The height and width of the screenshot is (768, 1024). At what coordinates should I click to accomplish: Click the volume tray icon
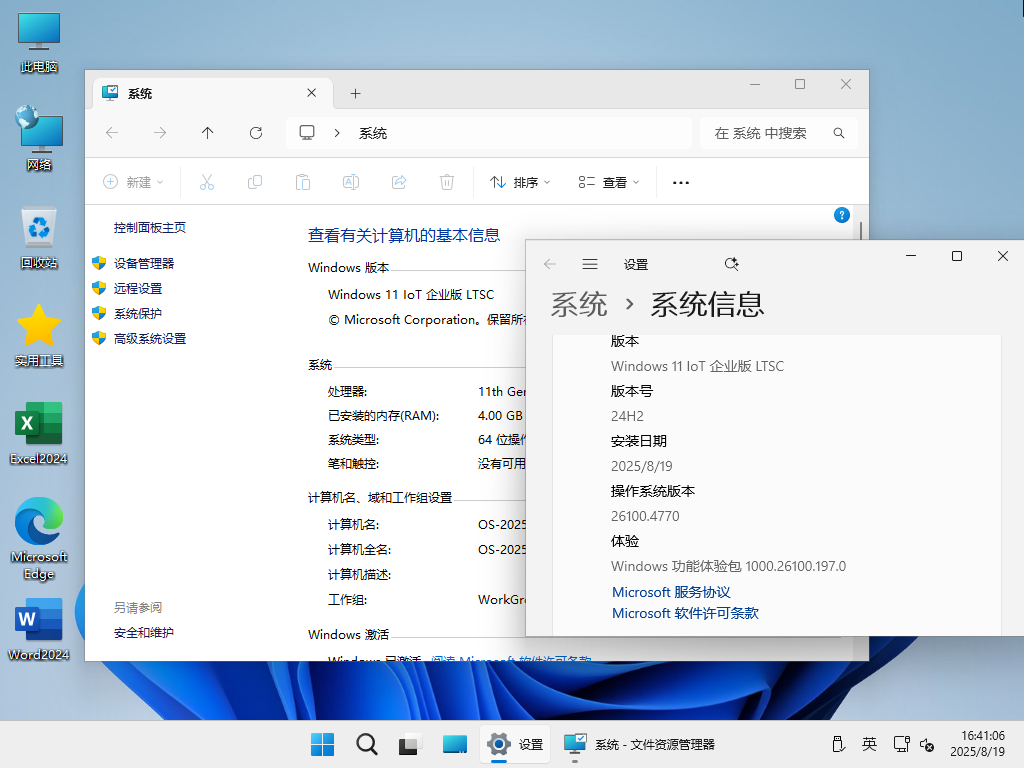[x=927, y=744]
